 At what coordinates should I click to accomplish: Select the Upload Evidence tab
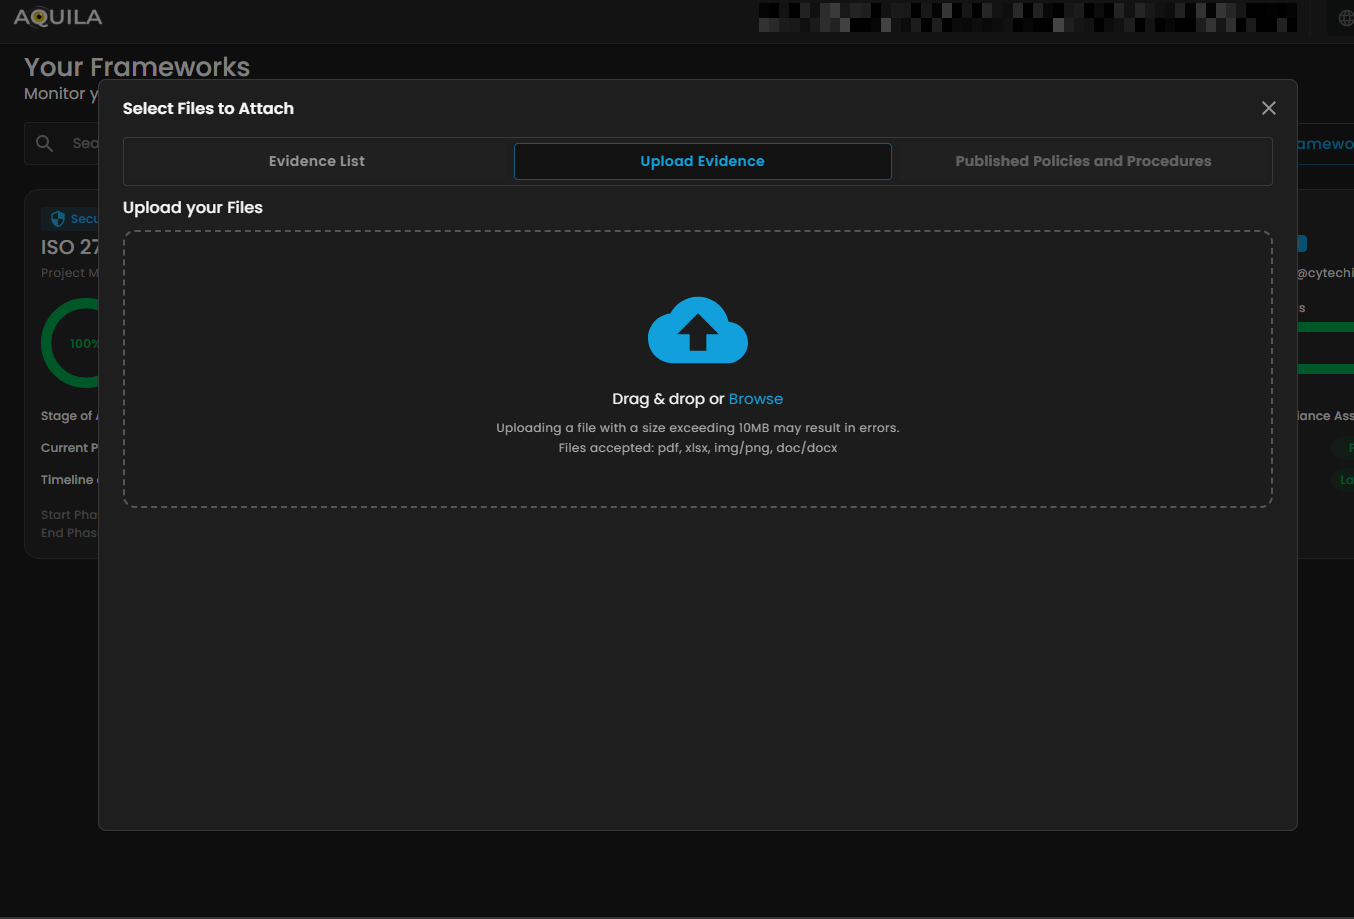tap(702, 161)
